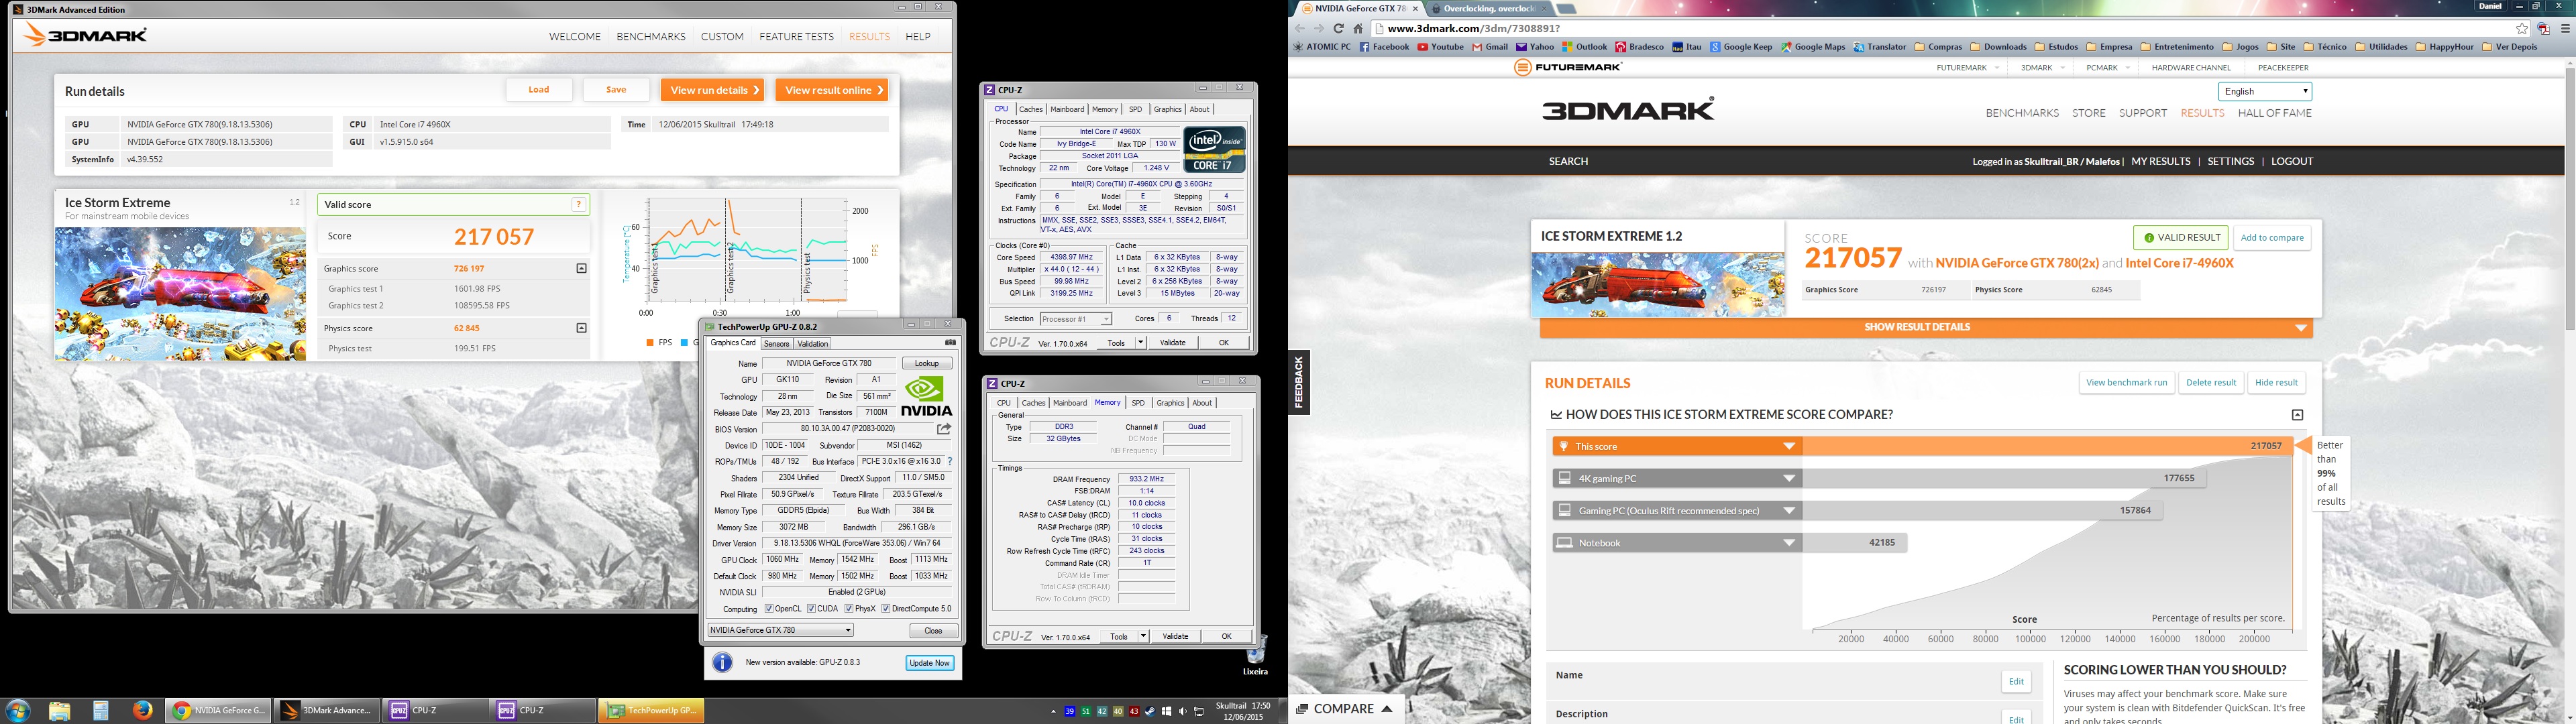This screenshot has width=2576, height=724.
Task: Open the Gmail bookmark
Action: 1490,47
